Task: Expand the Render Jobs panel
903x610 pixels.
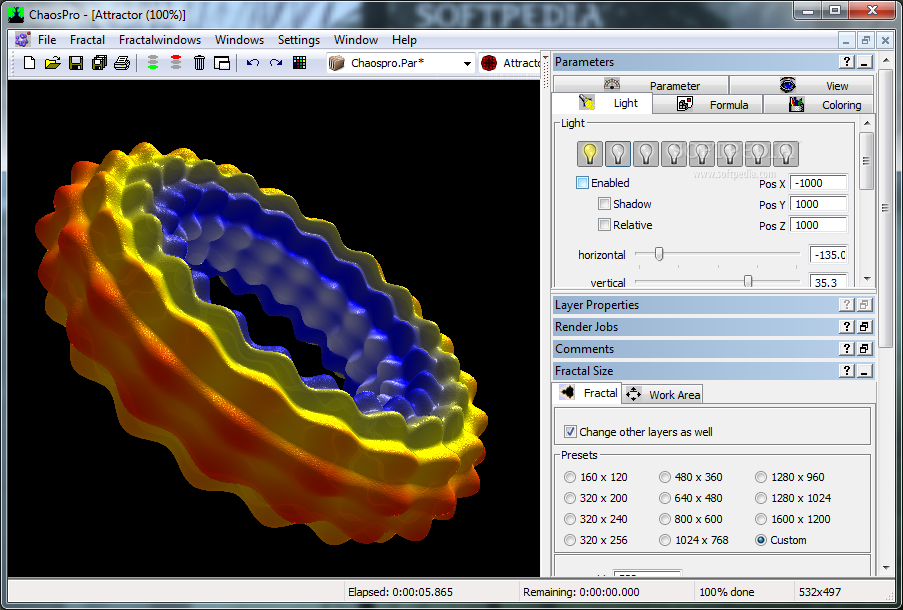Action: (x=864, y=327)
